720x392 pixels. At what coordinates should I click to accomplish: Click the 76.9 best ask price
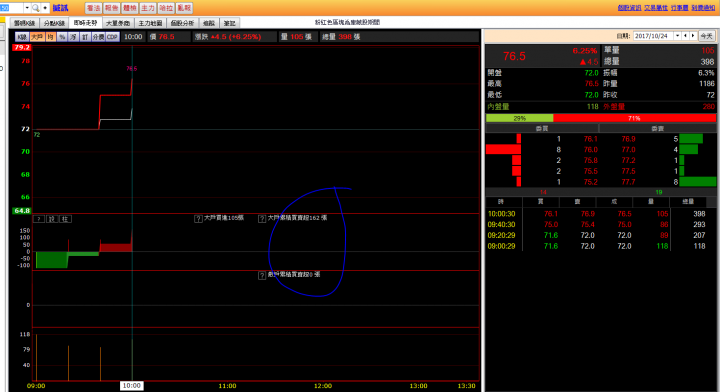tap(629, 139)
